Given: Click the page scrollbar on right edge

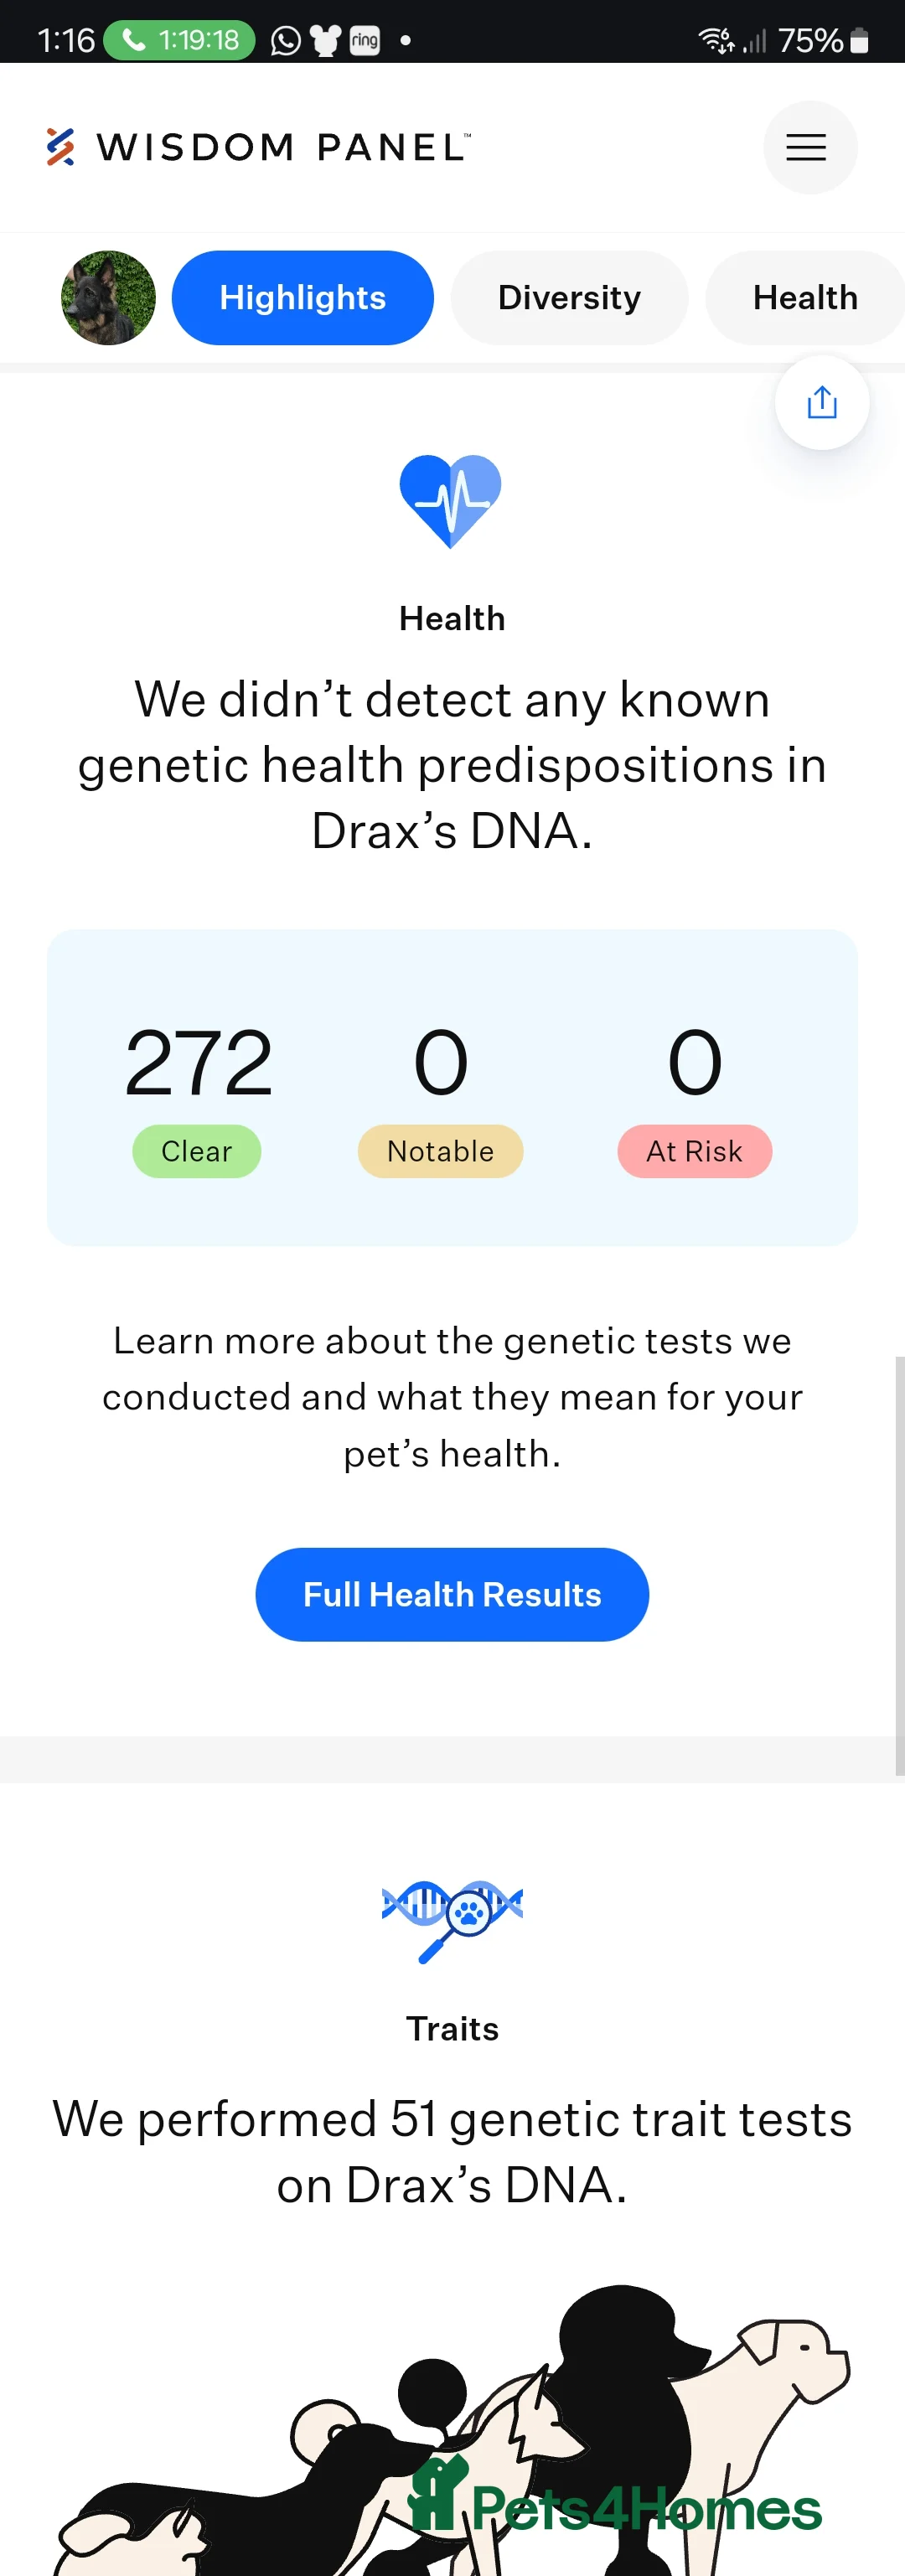Looking at the screenshot, I should [x=899, y=1564].
